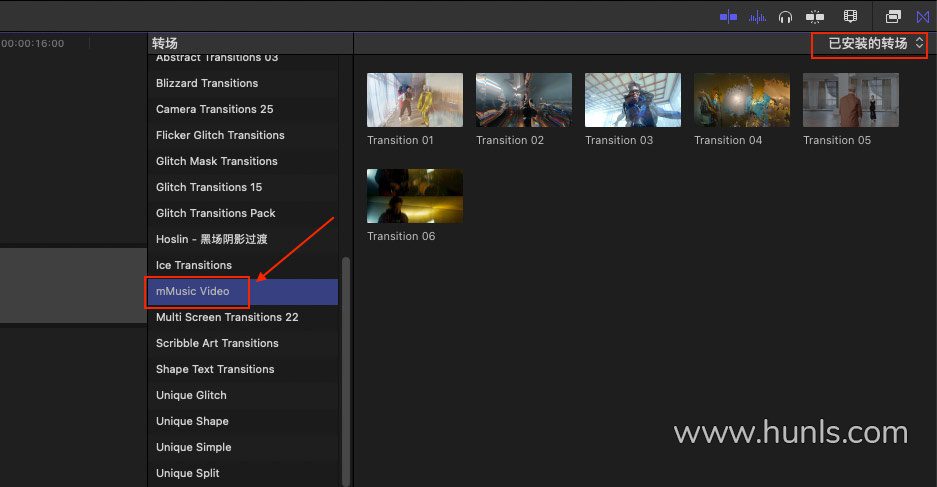Select Shape Text Transitions category
The width and height of the screenshot is (937, 487).
coord(243,369)
